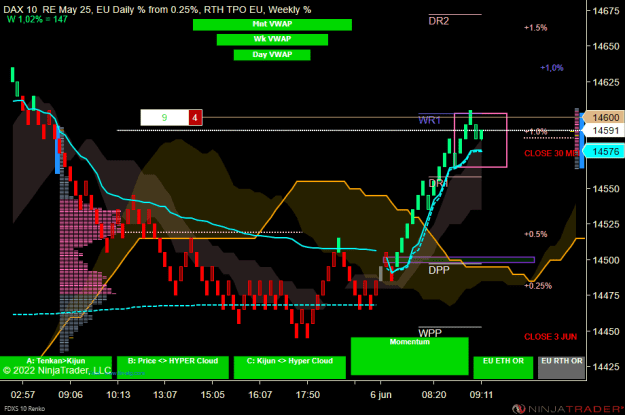Click the +1.5% level label
Viewport: 625px width, 415px height.
coord(536,28)
